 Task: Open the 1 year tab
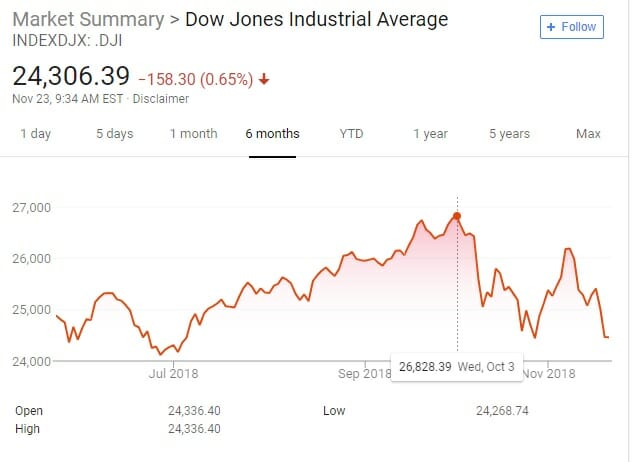(x=430, y=134)
